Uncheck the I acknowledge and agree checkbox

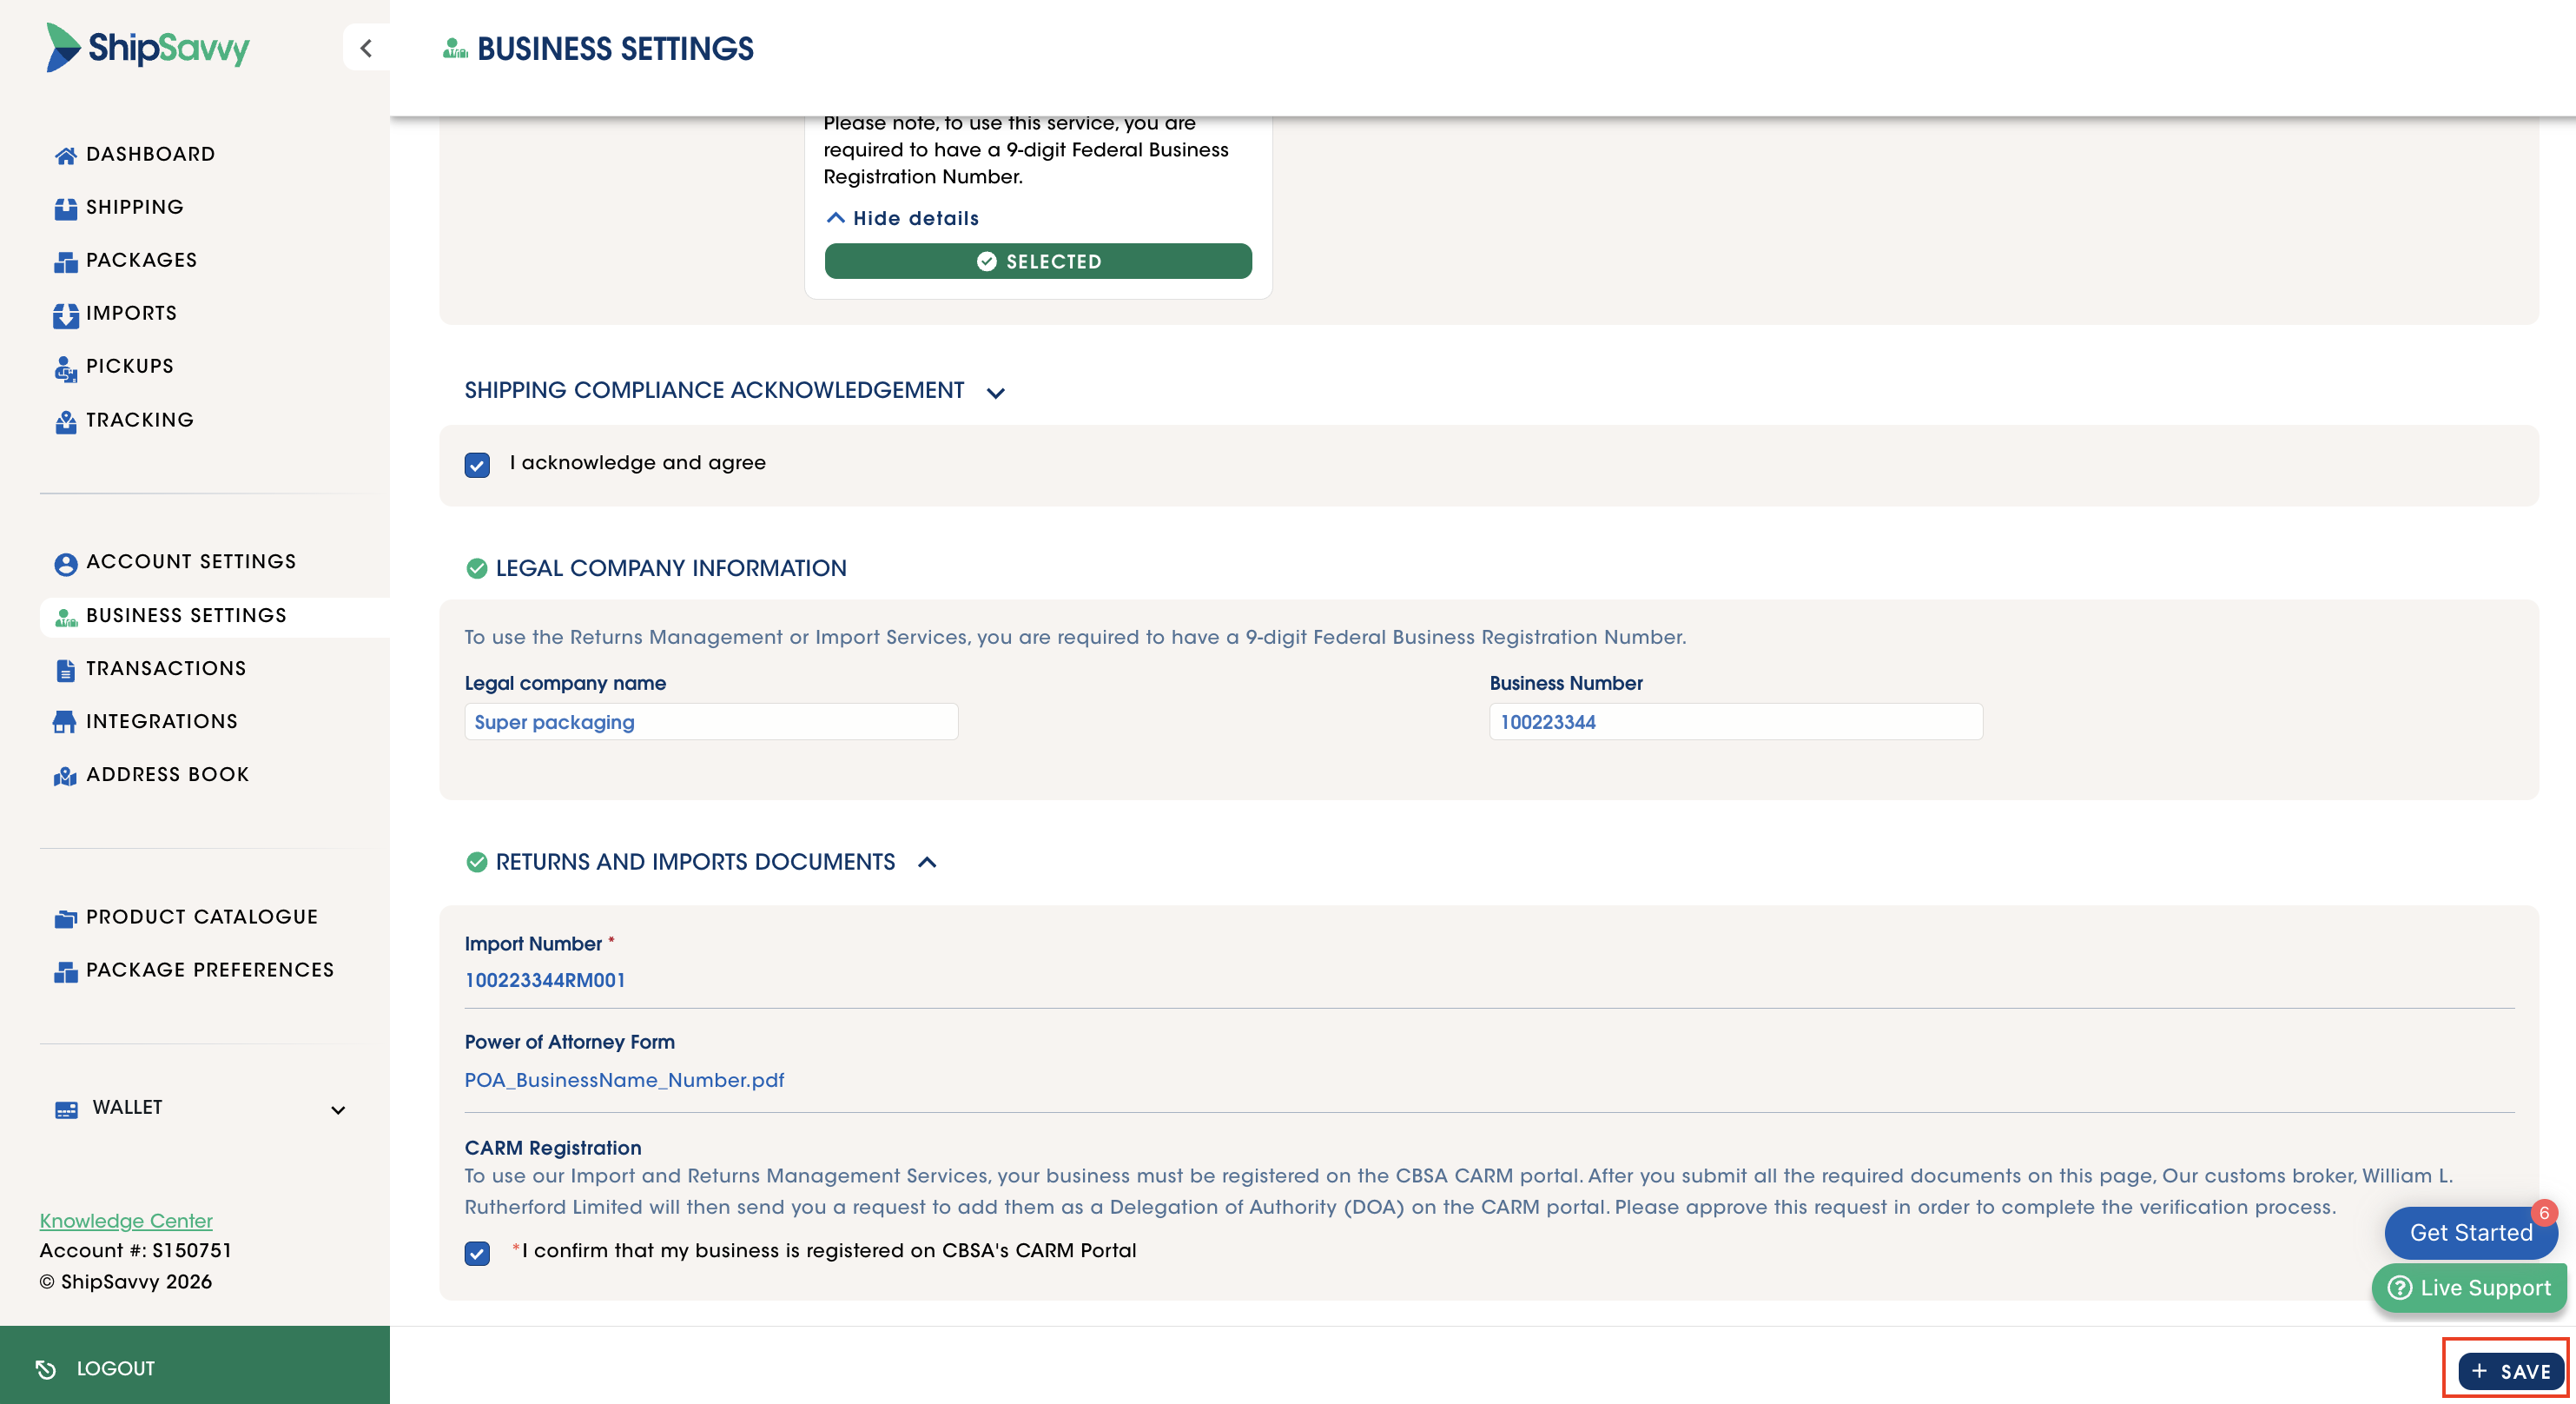tap(477, 465)
